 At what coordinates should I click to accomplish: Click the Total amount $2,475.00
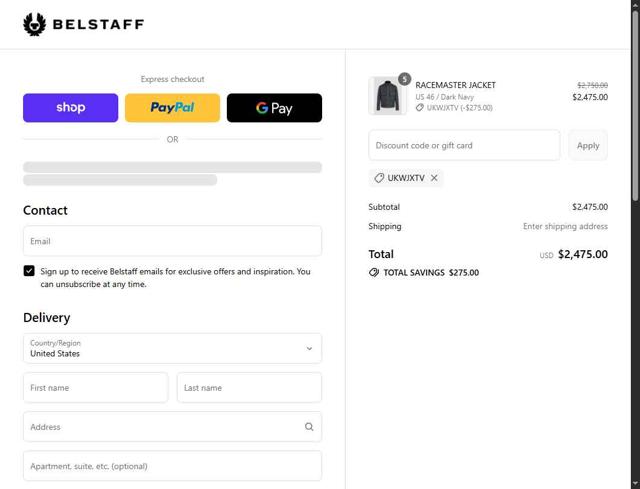pyautogui.click(x=583, y=254)
